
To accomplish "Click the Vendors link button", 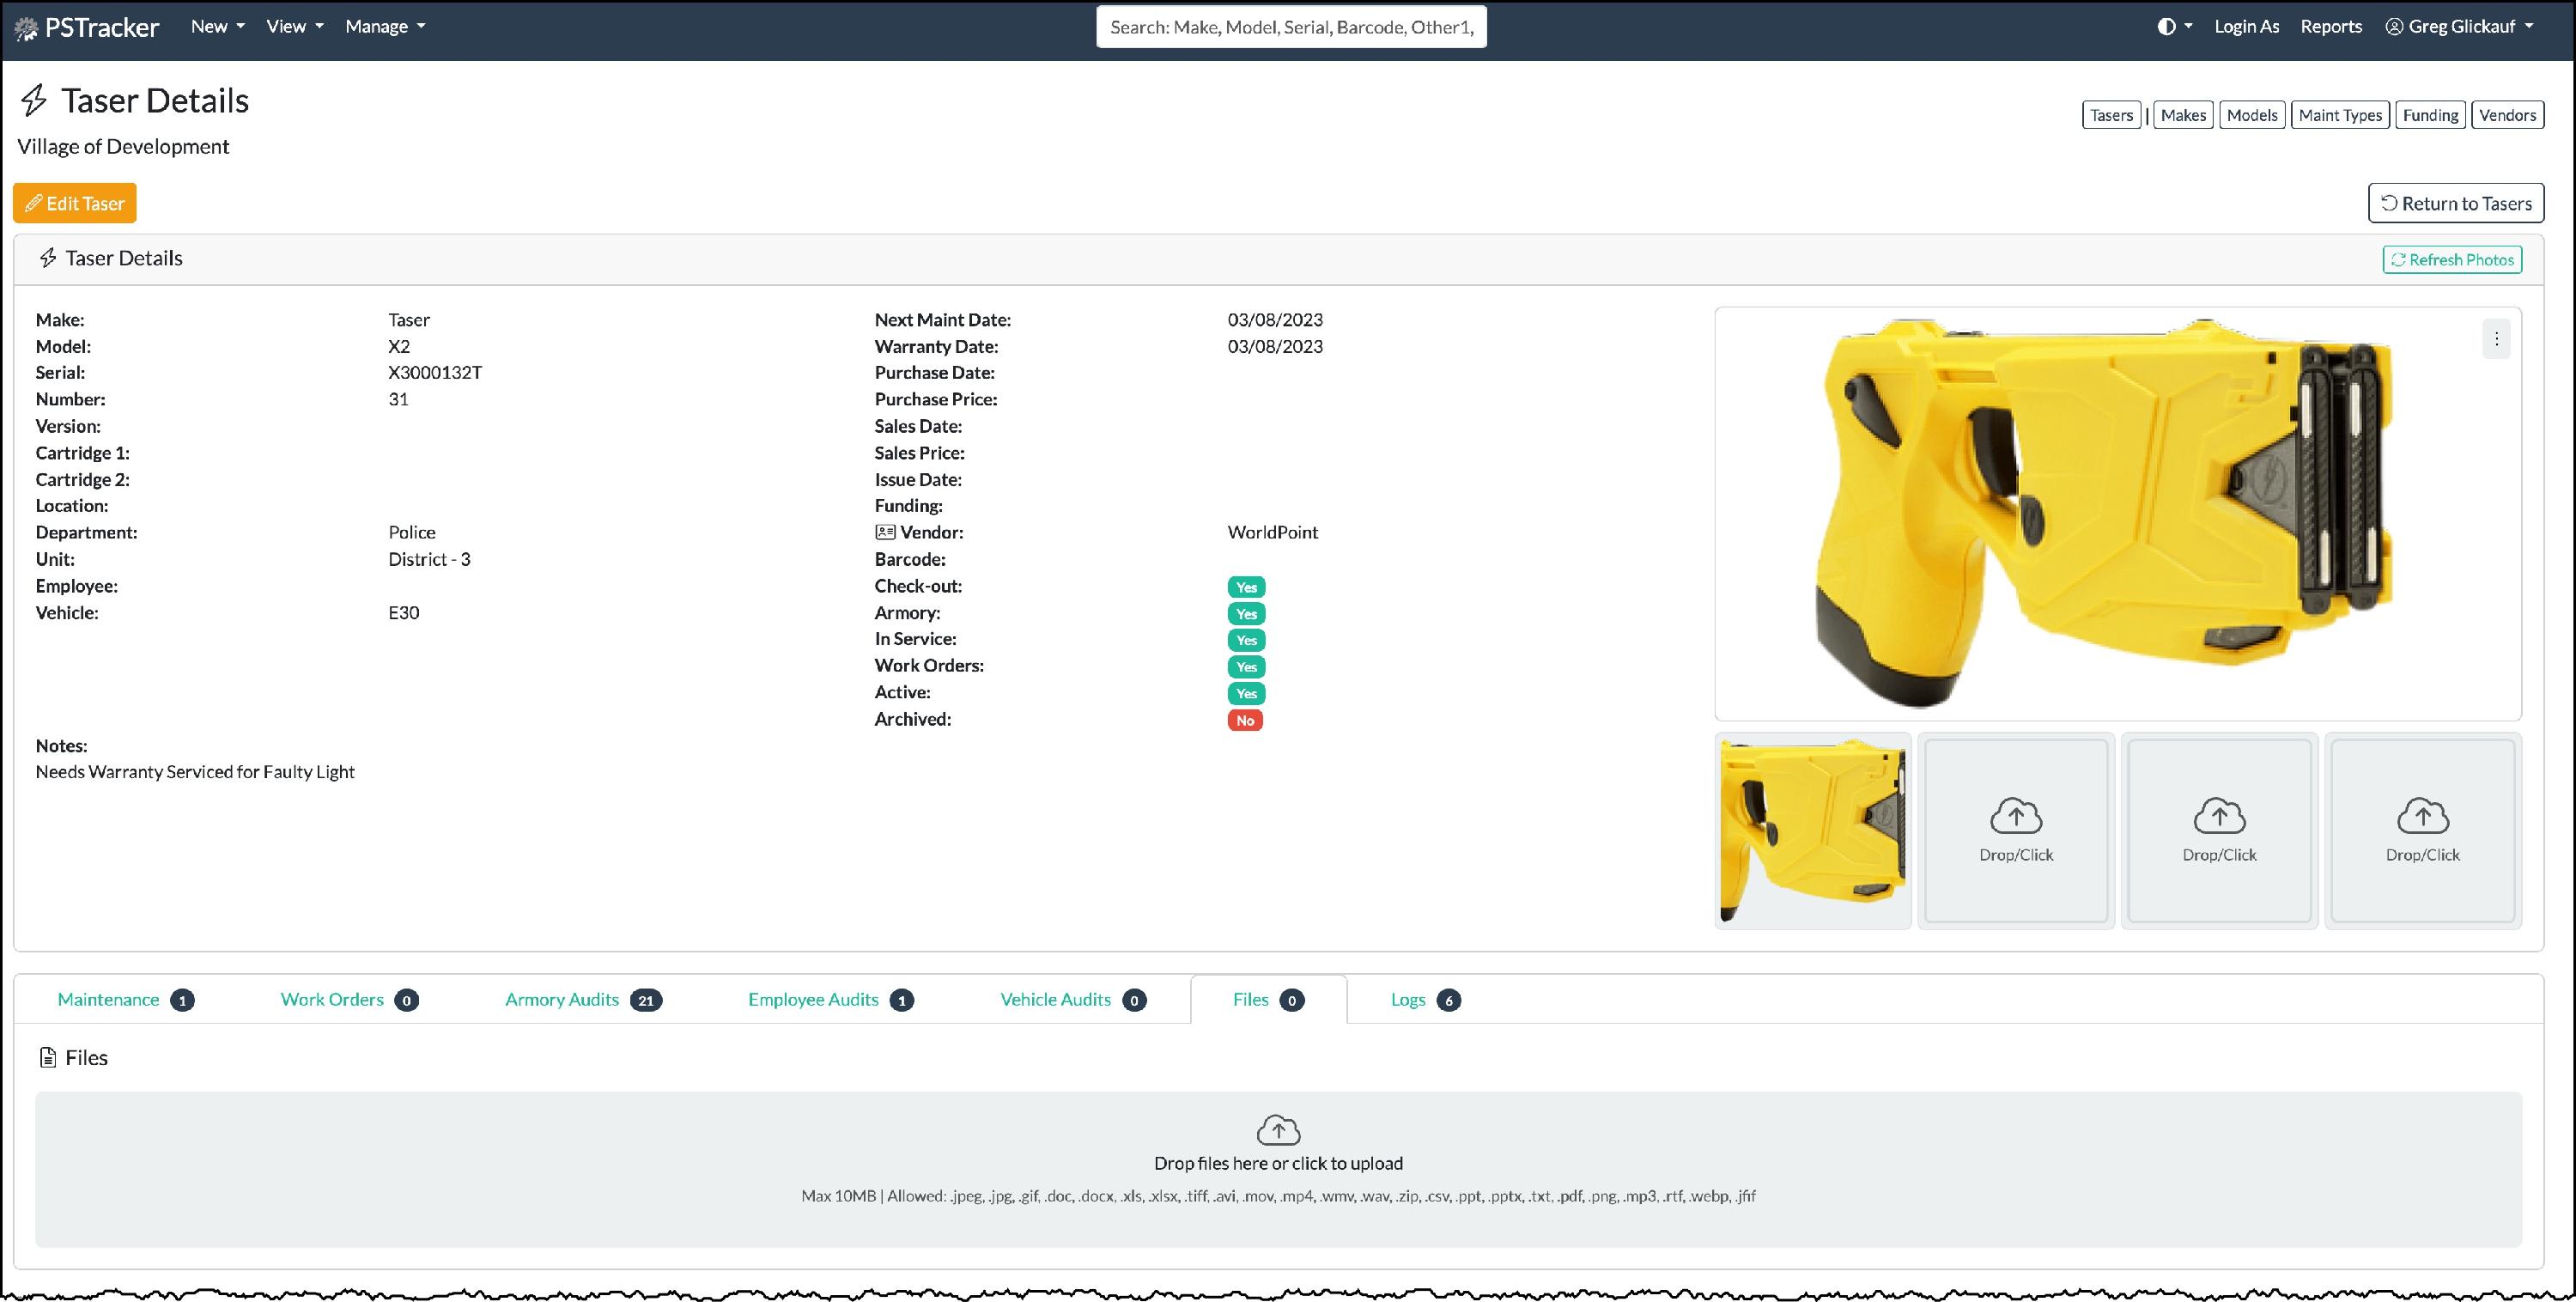I will [x=2507, y=115].
